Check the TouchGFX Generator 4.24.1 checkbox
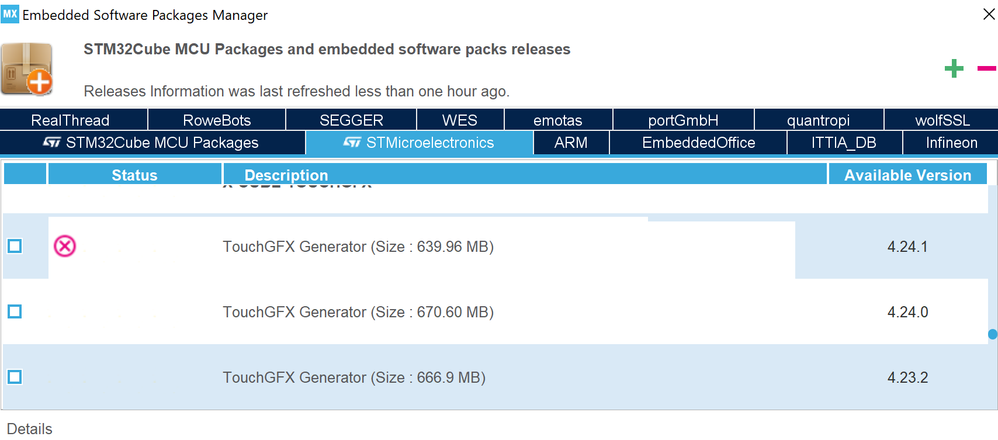 coord(14,246)
